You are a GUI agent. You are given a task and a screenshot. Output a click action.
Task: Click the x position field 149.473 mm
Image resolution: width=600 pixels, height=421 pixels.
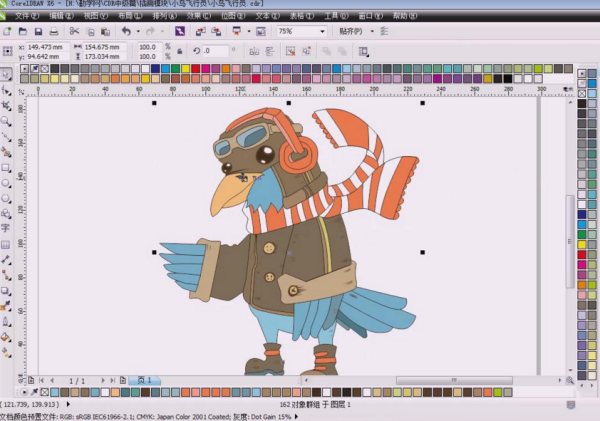48,47
